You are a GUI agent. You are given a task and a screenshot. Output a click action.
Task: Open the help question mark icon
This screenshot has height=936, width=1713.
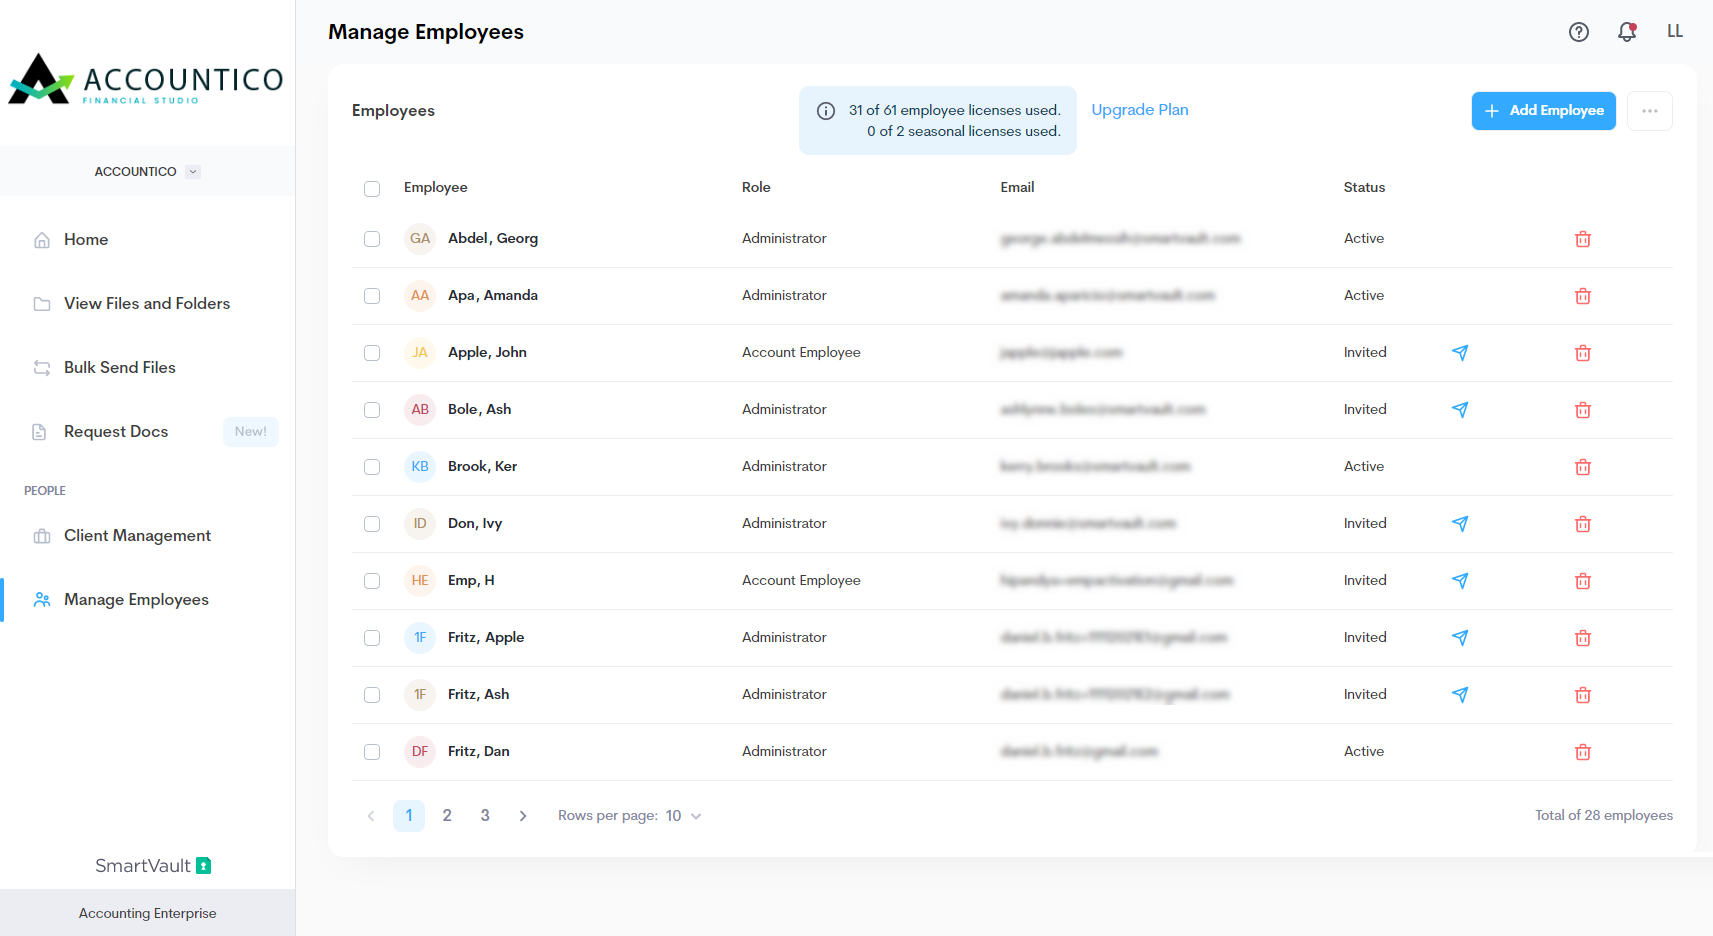1578,32
